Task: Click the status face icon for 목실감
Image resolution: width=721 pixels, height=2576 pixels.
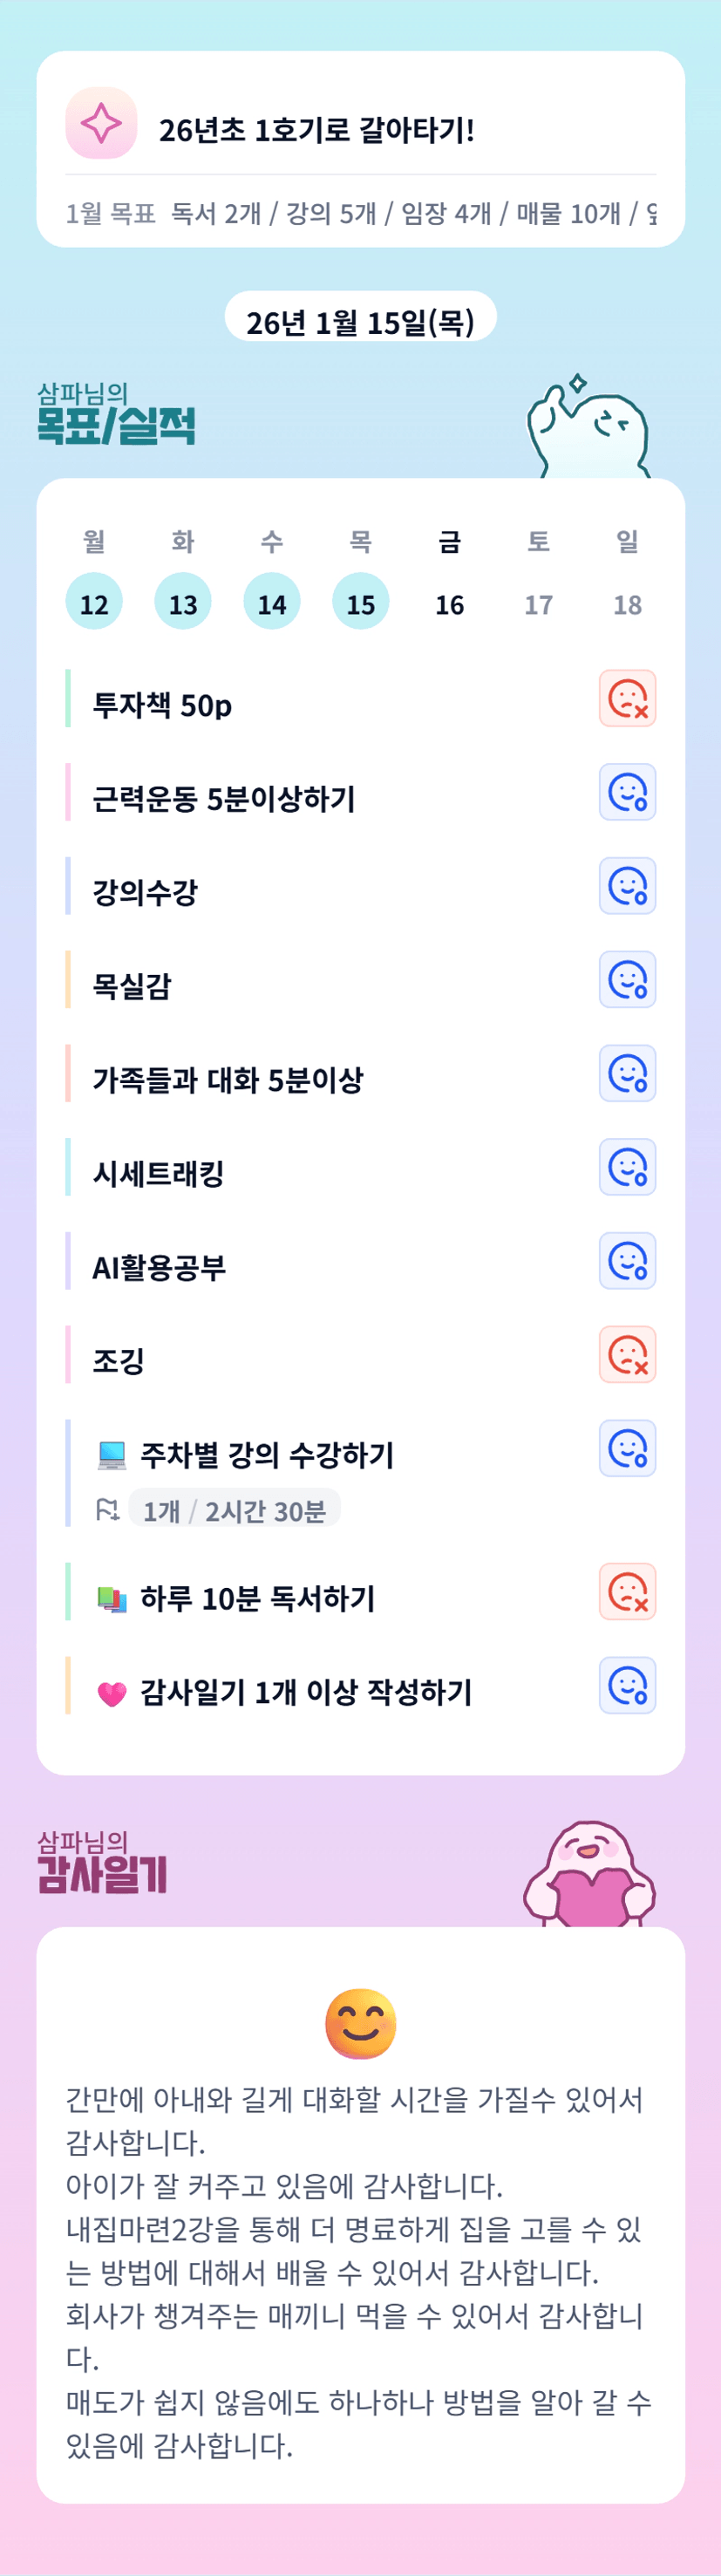Action: click(x=627, y=980)
